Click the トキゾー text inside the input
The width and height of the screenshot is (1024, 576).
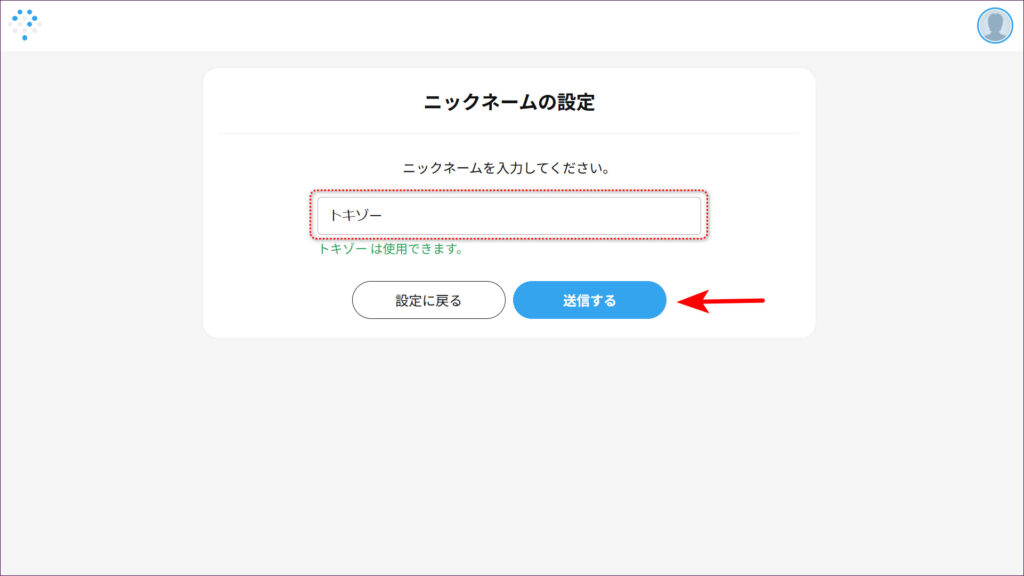point(356,216)
